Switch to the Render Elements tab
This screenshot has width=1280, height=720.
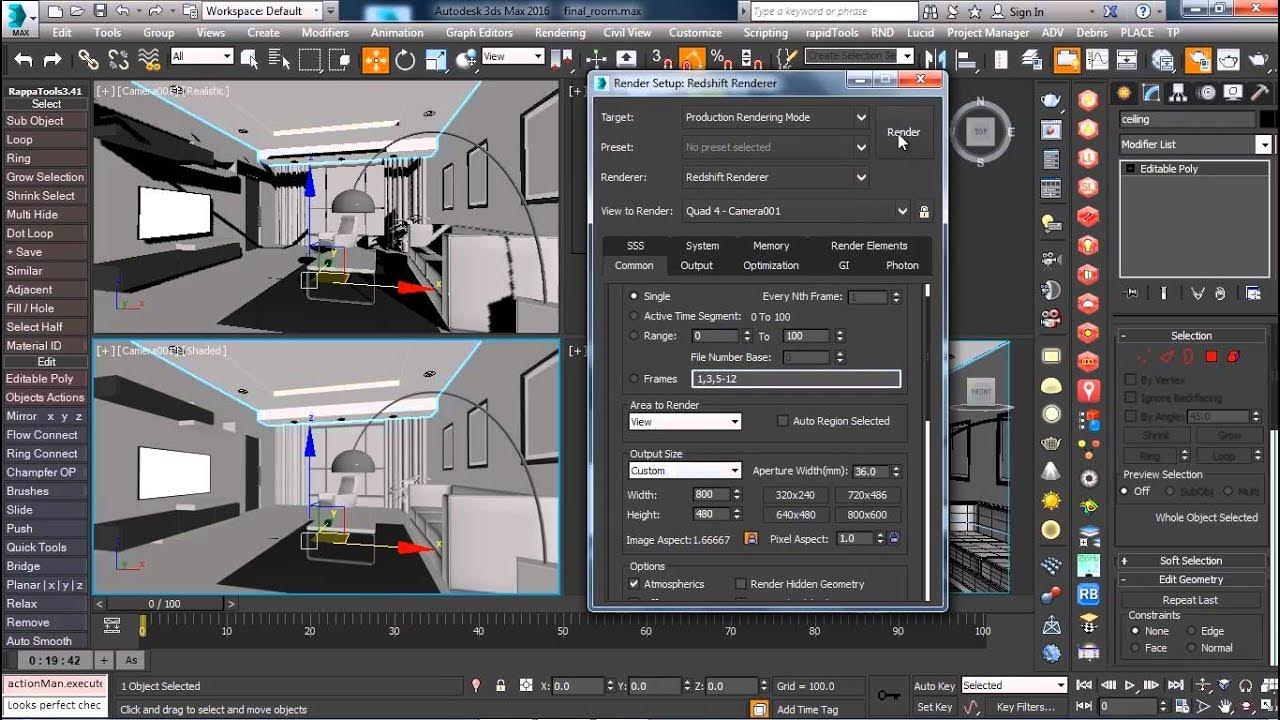pyautogui.click(x=869, y=246)
